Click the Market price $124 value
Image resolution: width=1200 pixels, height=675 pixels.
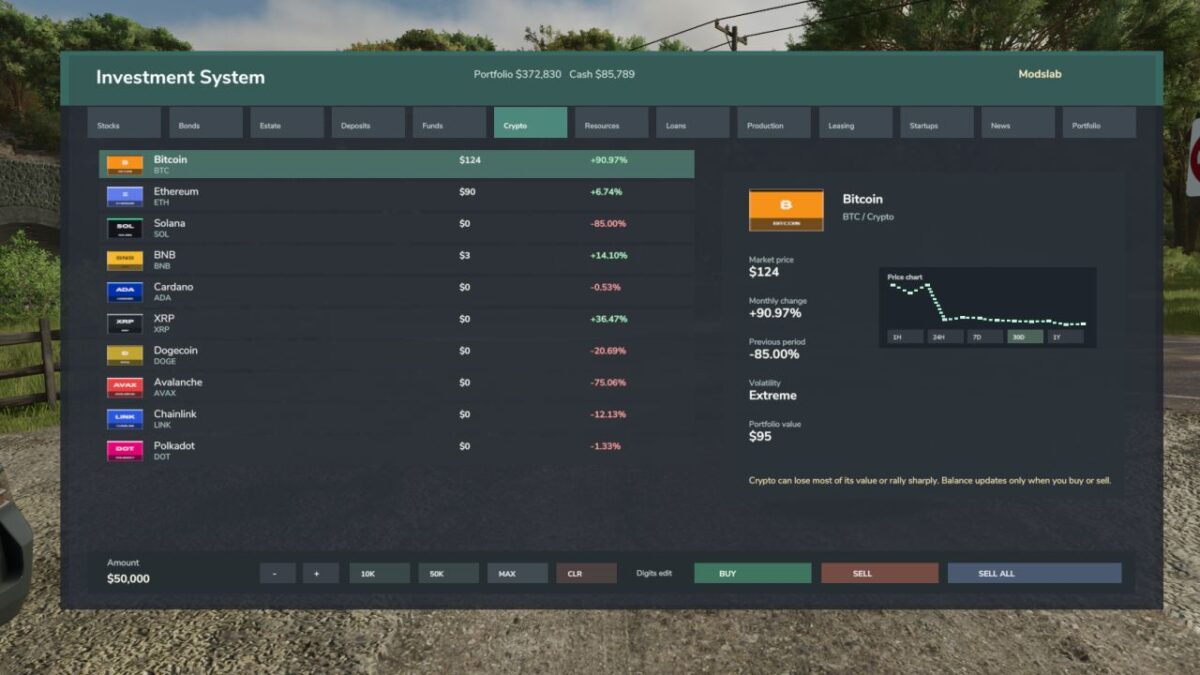tap(764, 272)
